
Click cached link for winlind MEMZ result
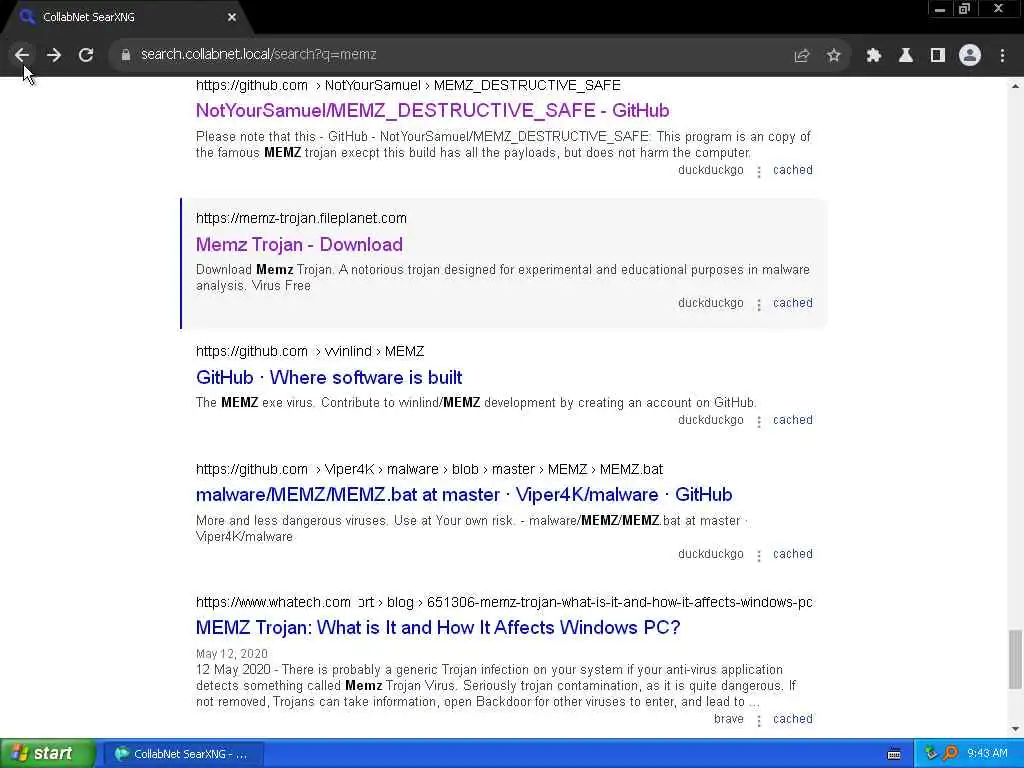click(x=793, y=420)
